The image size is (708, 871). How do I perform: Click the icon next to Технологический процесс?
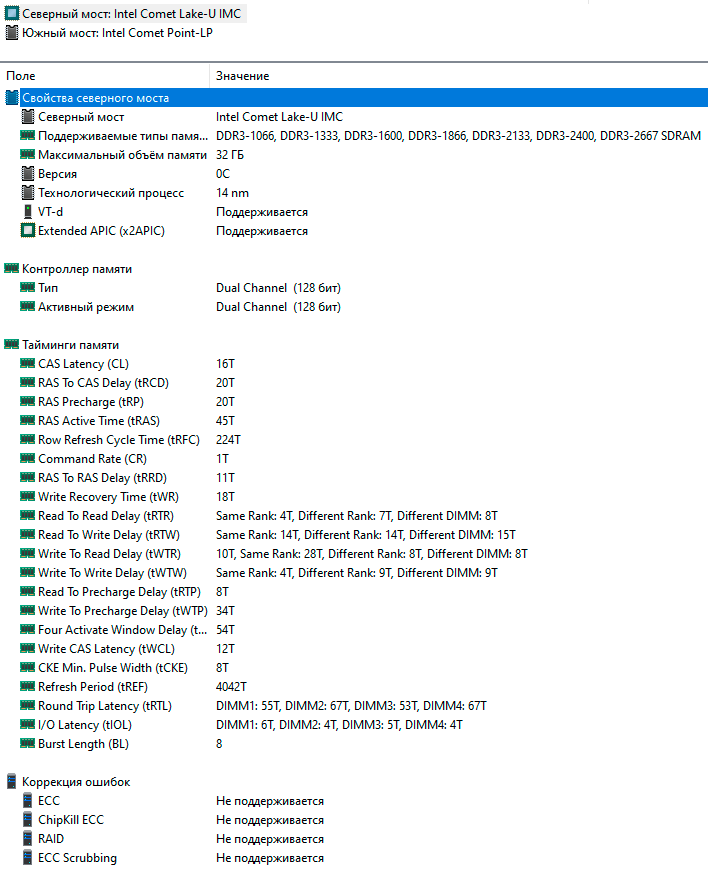27,193
